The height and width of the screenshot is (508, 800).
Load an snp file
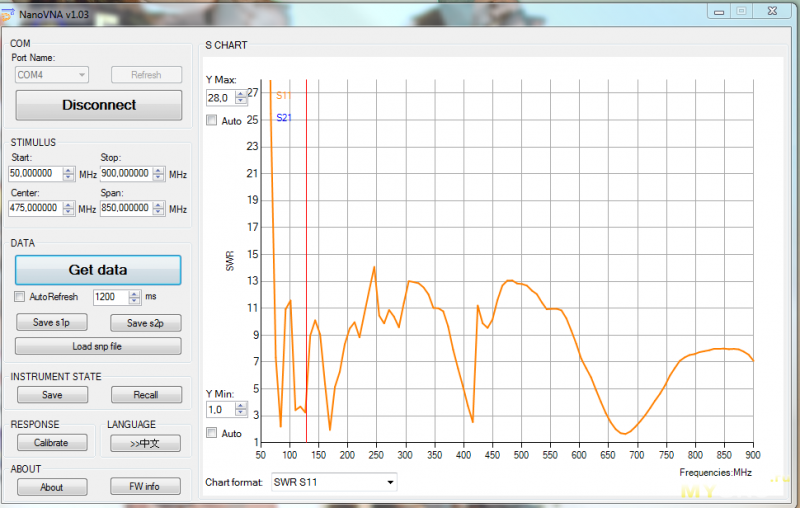click(98, 346)
